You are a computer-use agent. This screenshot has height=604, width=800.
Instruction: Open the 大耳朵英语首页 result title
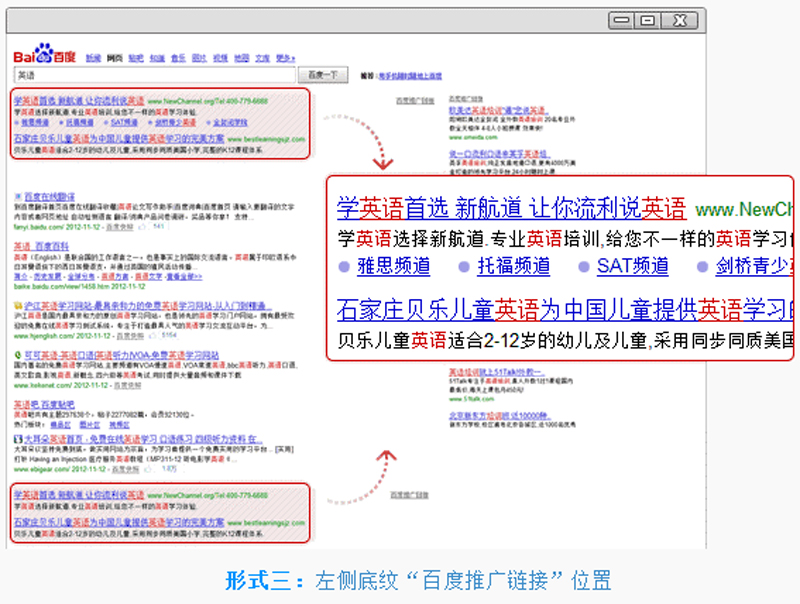point(144,439)
